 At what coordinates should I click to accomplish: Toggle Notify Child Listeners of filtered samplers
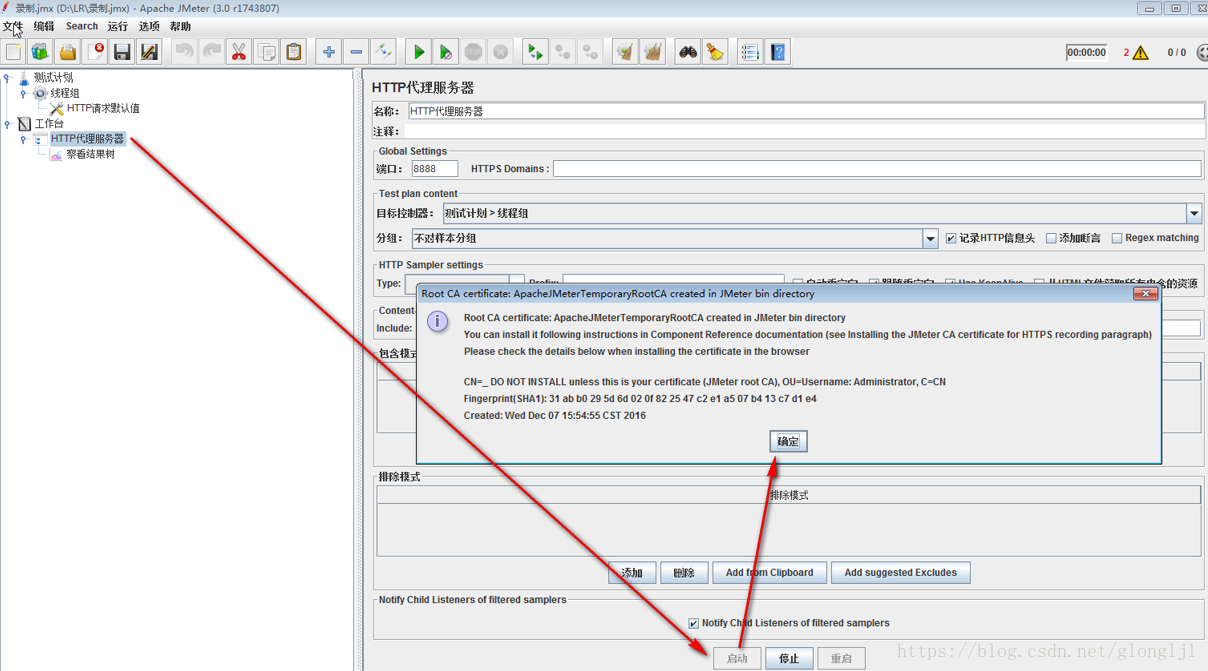694,623
